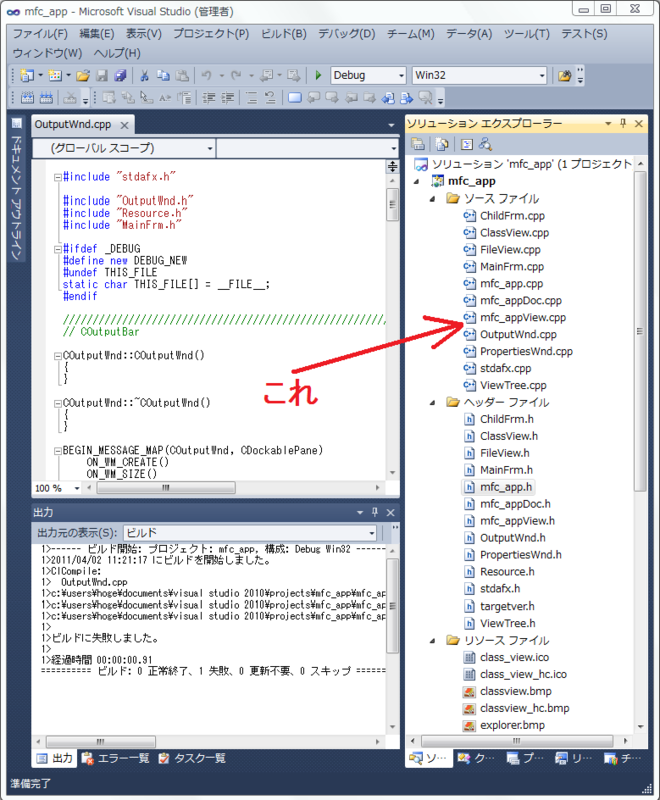Viewport: 660px width, 800px height.
Task: Open the File menu
Action: coord(40,34)
